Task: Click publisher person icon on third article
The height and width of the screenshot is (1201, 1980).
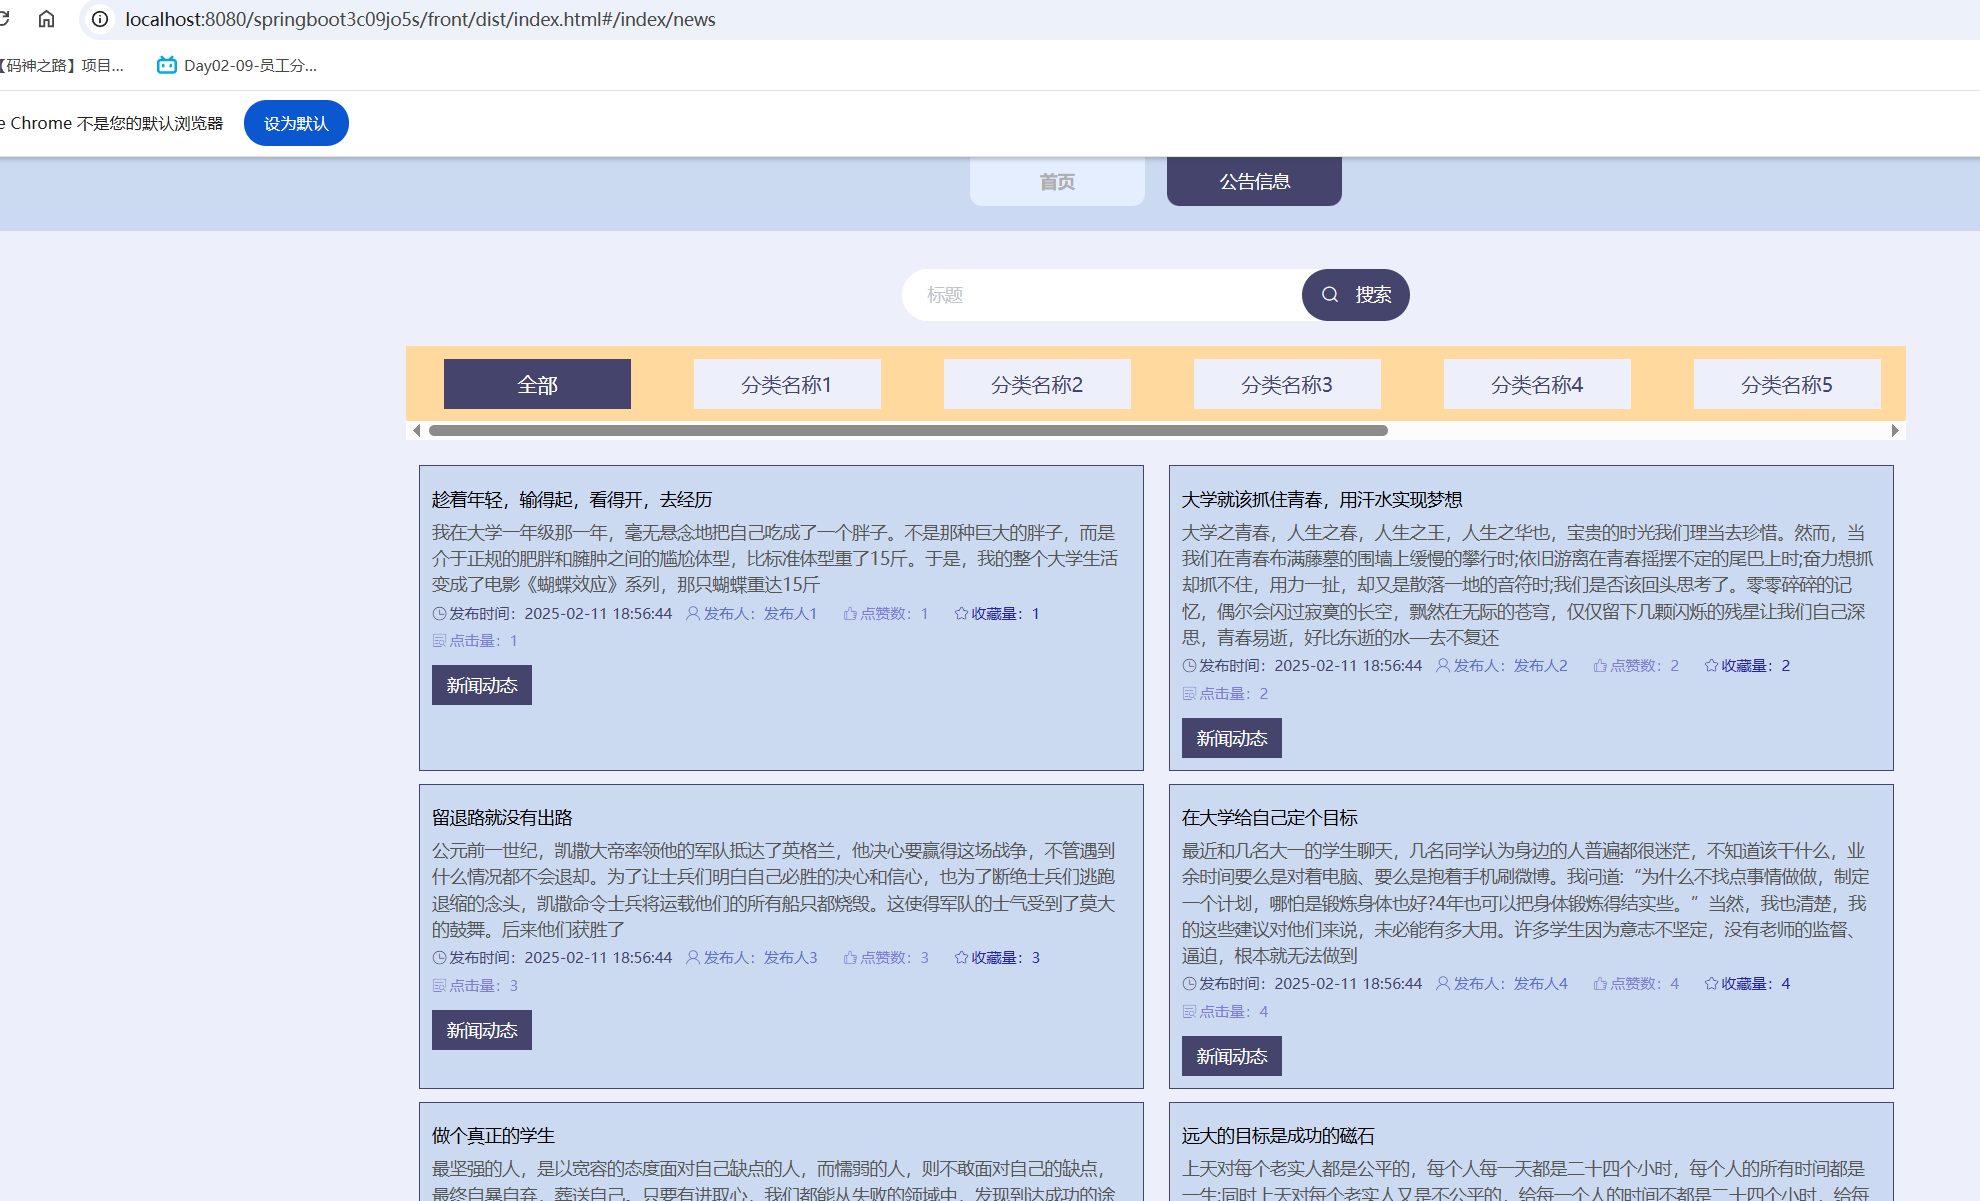Action: click(692, 958)
